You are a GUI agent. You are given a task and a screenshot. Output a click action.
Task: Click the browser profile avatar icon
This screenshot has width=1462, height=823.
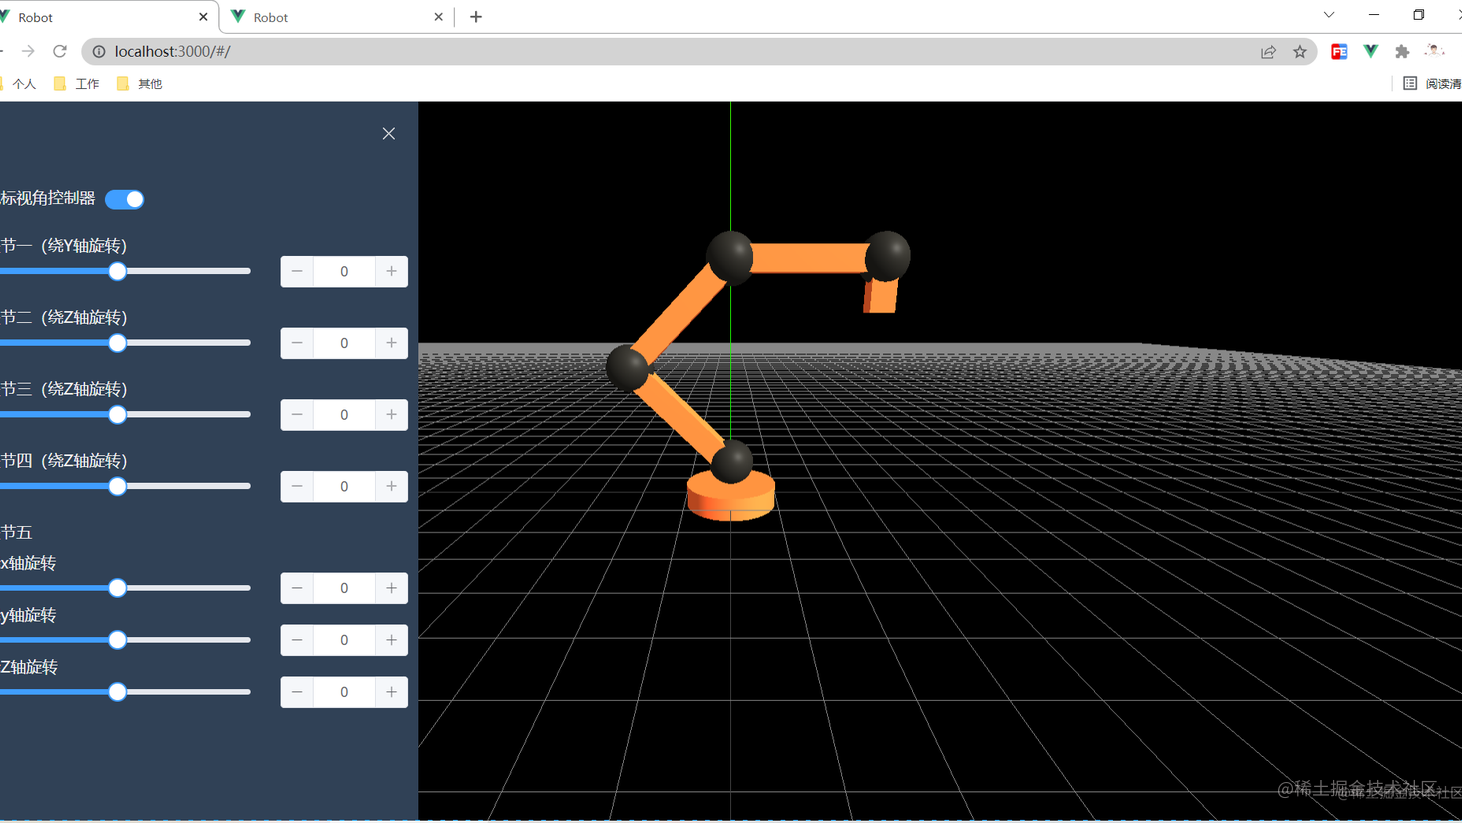[1433, 51]
